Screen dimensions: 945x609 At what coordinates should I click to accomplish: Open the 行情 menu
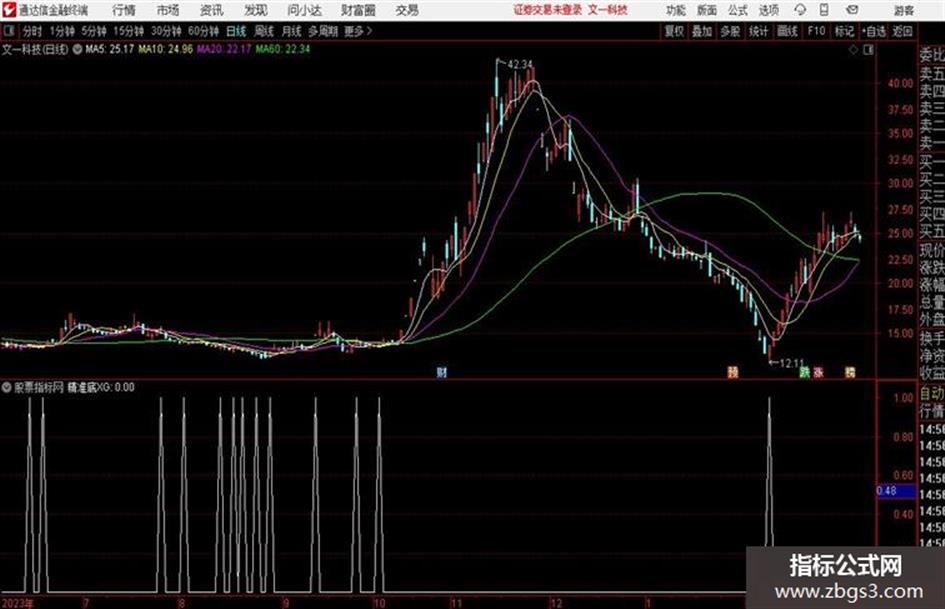(x=124, y=10)
